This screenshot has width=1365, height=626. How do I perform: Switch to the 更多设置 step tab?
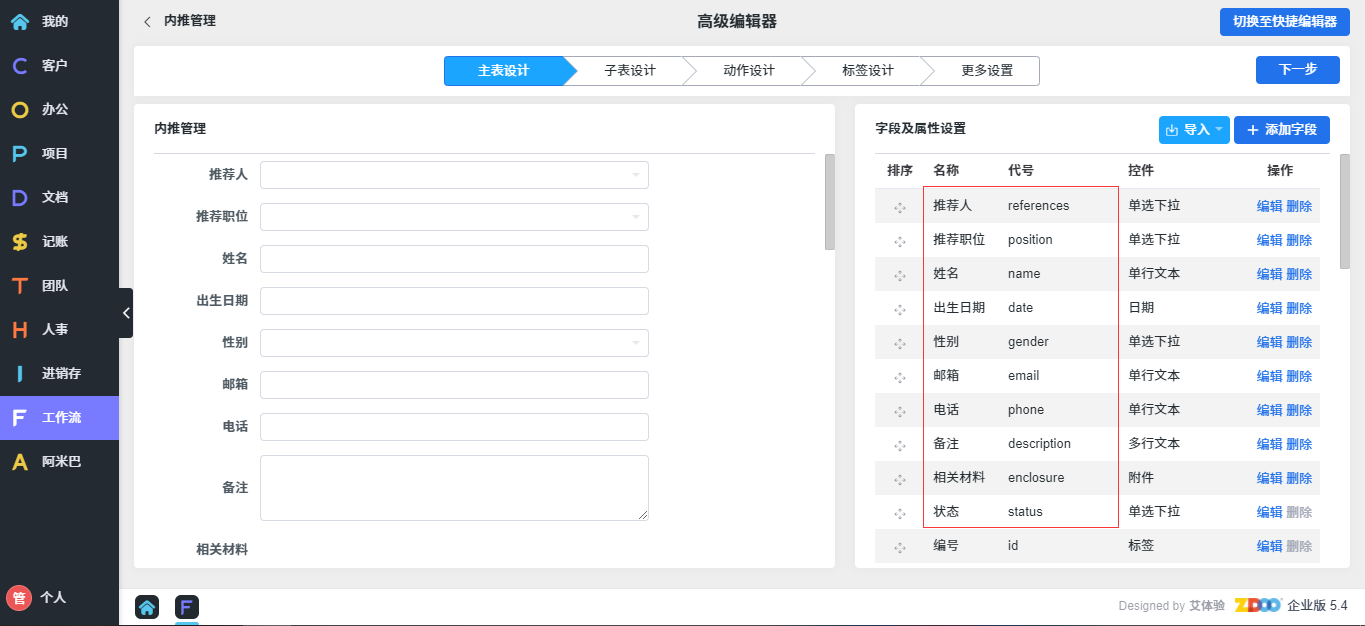[986, 71]
